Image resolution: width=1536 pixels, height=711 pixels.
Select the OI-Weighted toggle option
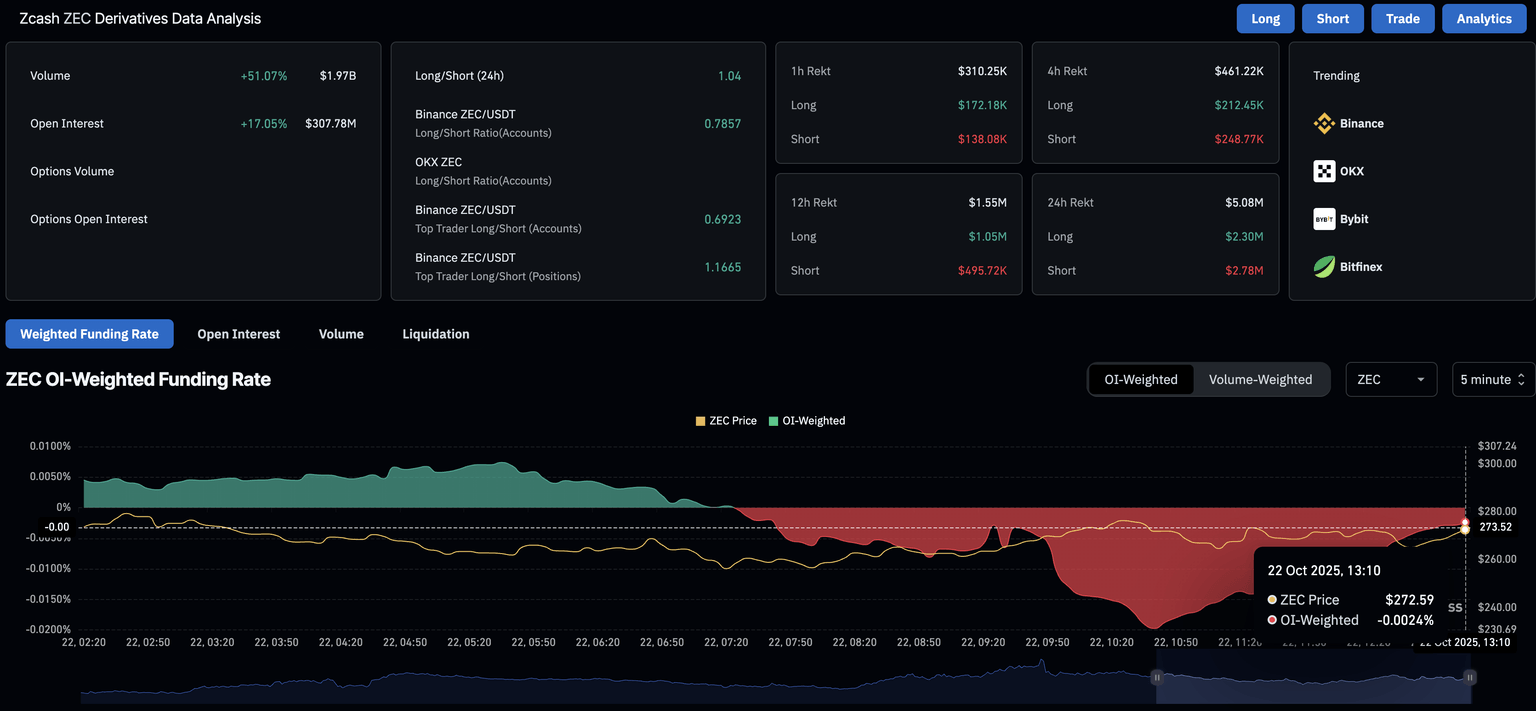1141,380
